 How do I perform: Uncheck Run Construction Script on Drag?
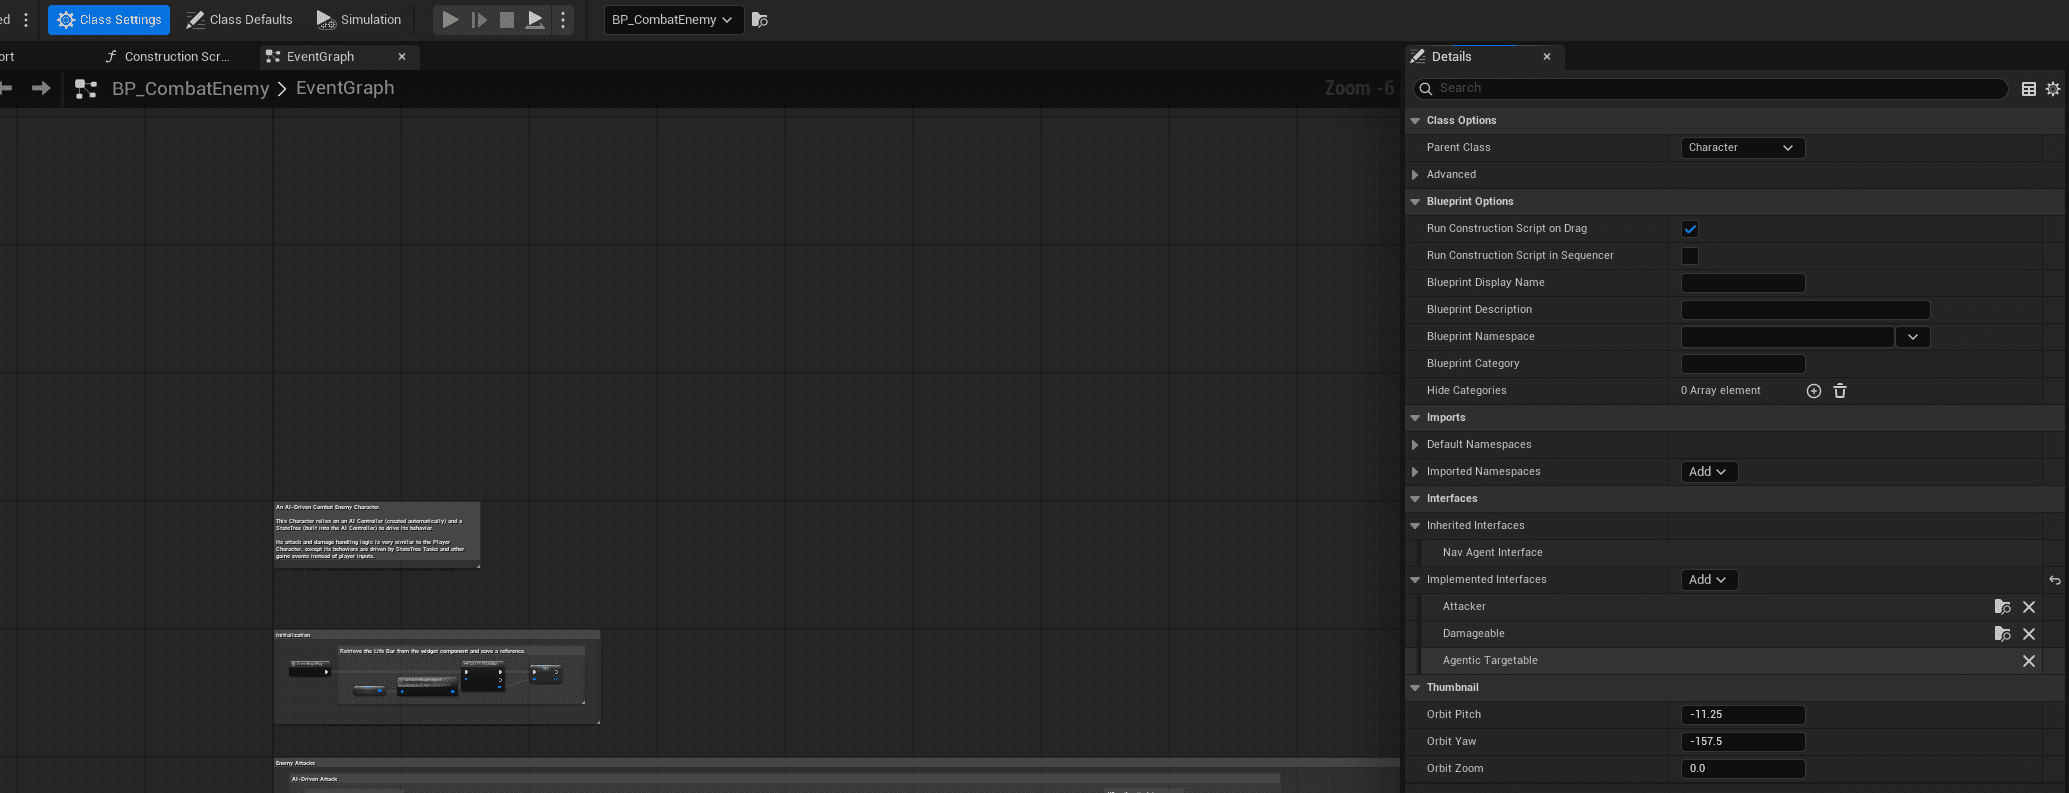(x=1690, y=229)
